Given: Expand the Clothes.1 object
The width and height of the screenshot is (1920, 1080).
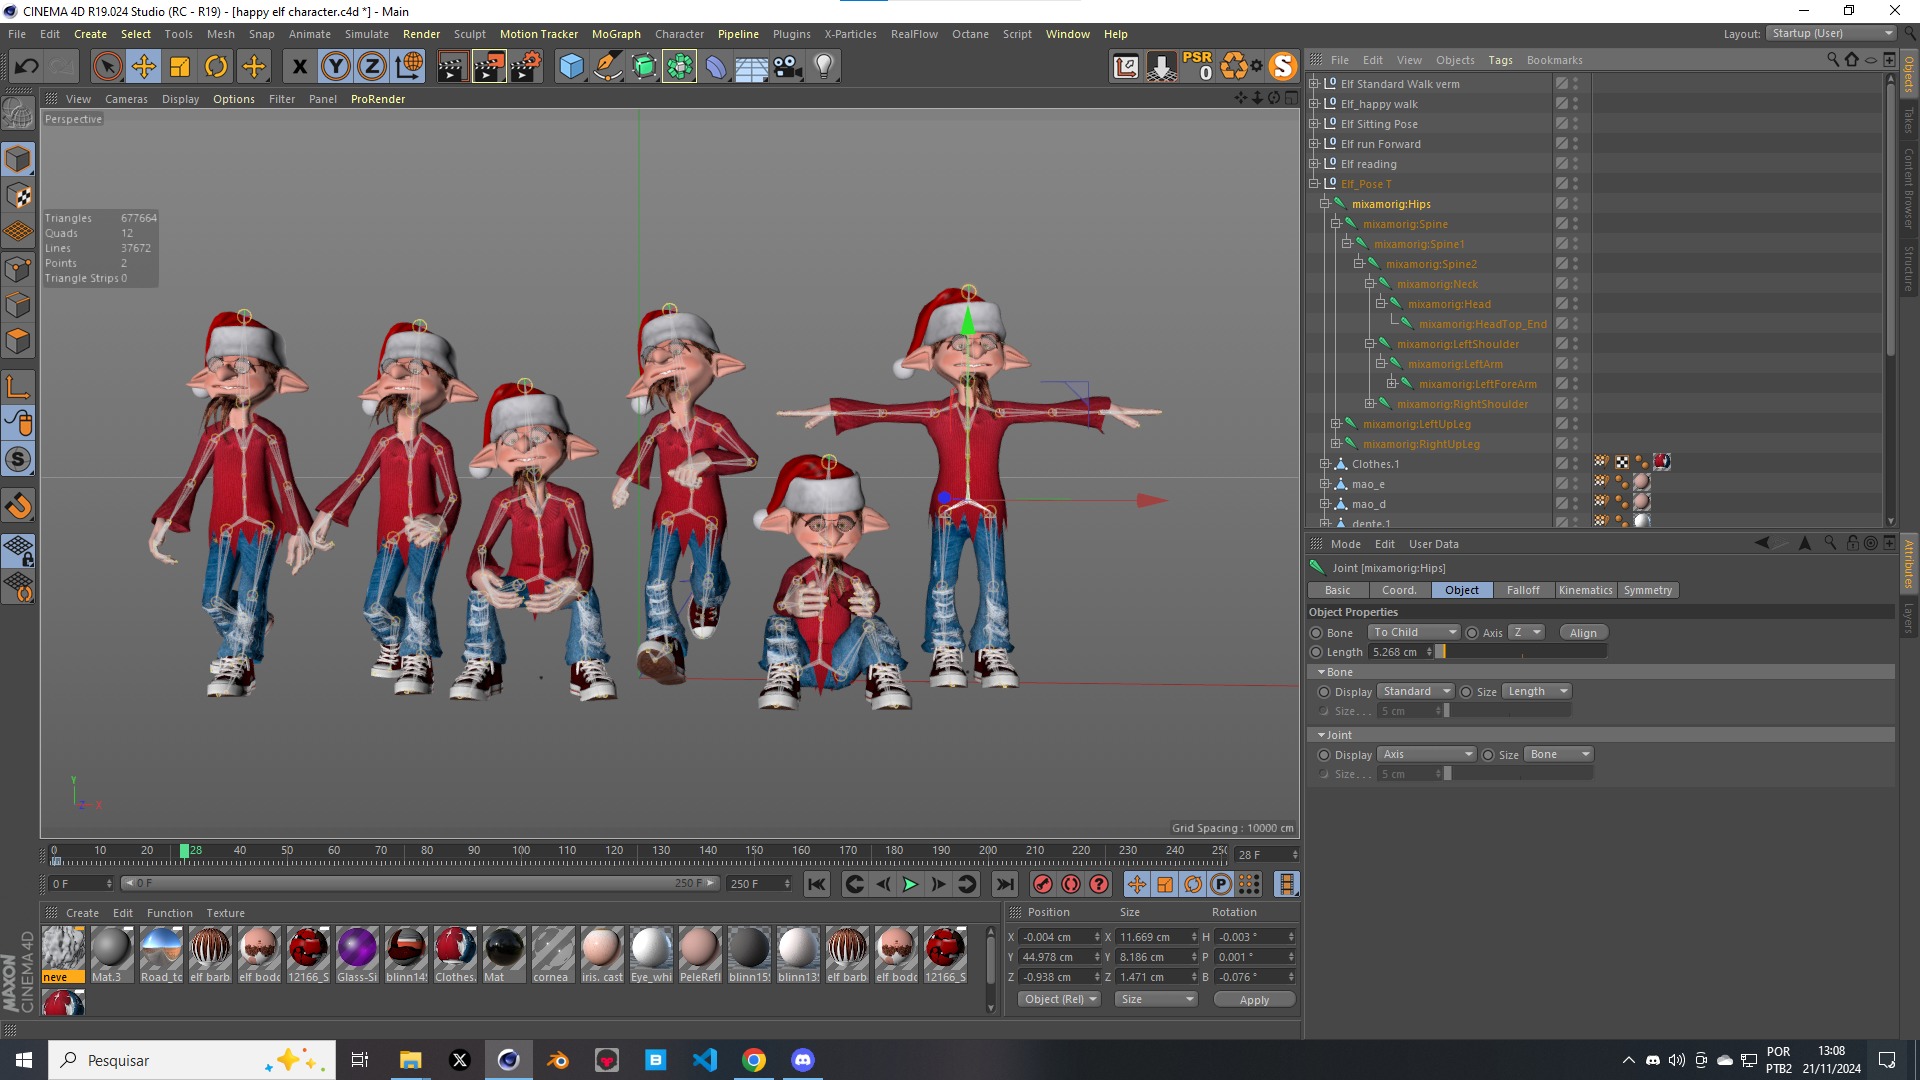Looking at the screenshot, I should (x=1325, y=464).
